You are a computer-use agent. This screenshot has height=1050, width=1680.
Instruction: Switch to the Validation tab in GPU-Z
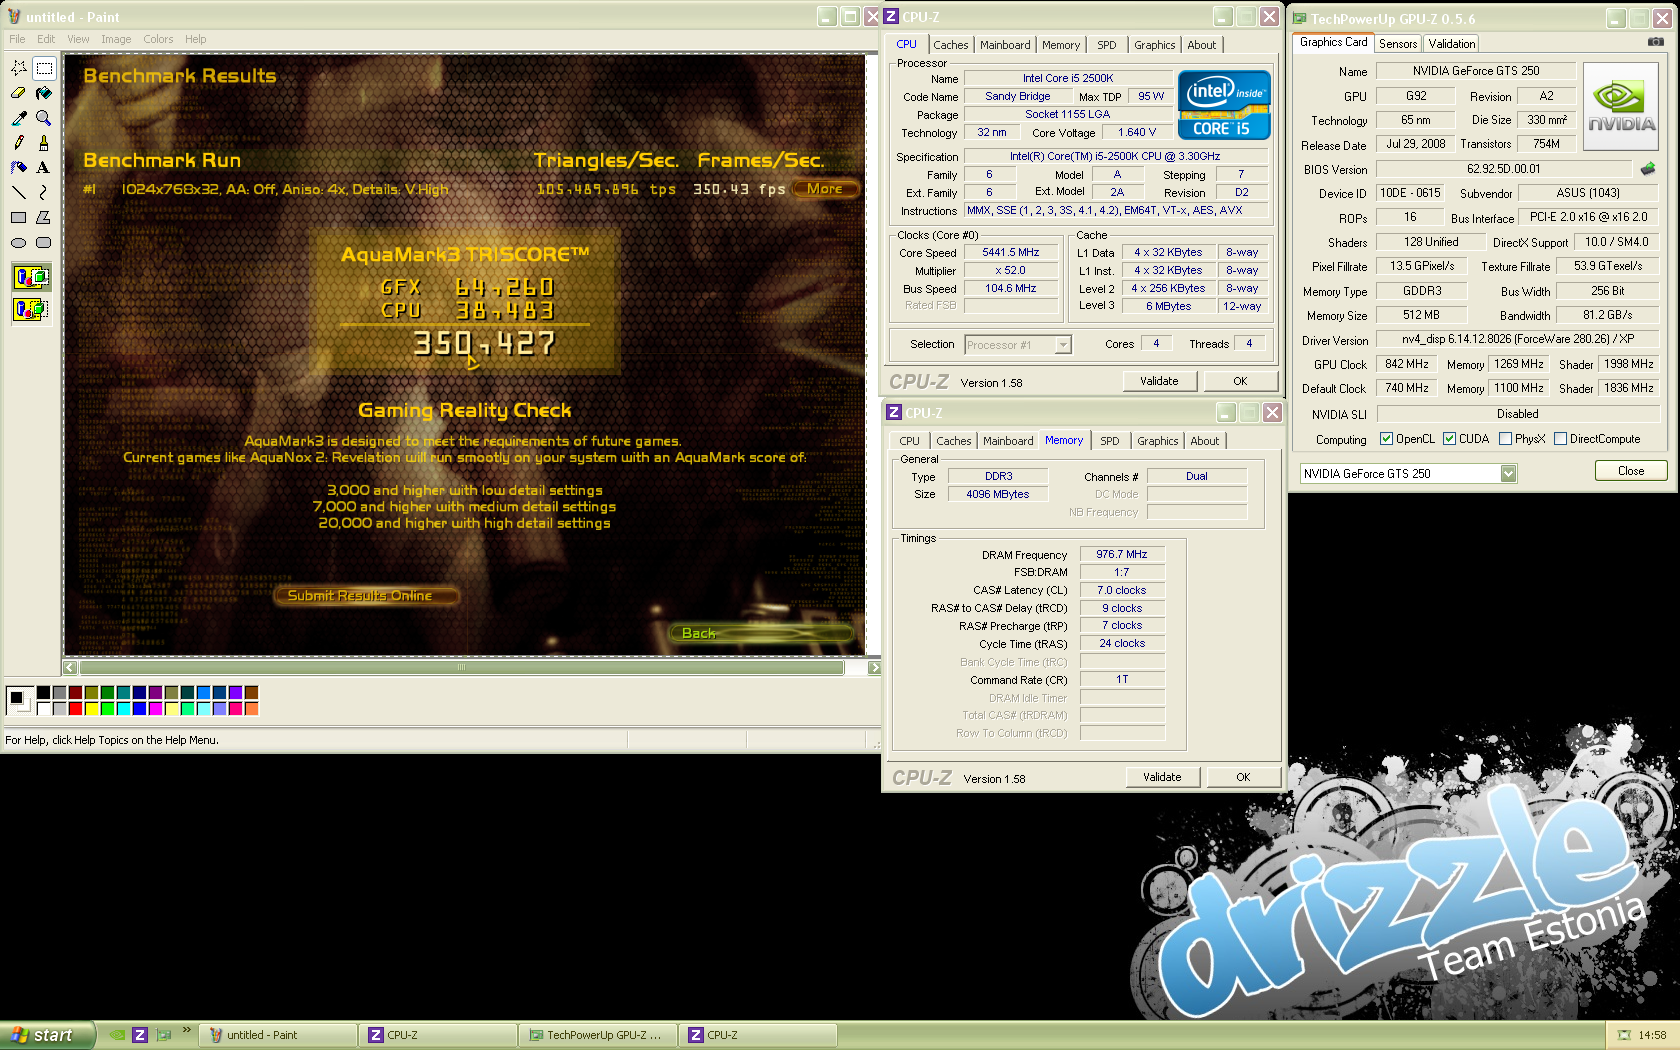point(1451,44)
